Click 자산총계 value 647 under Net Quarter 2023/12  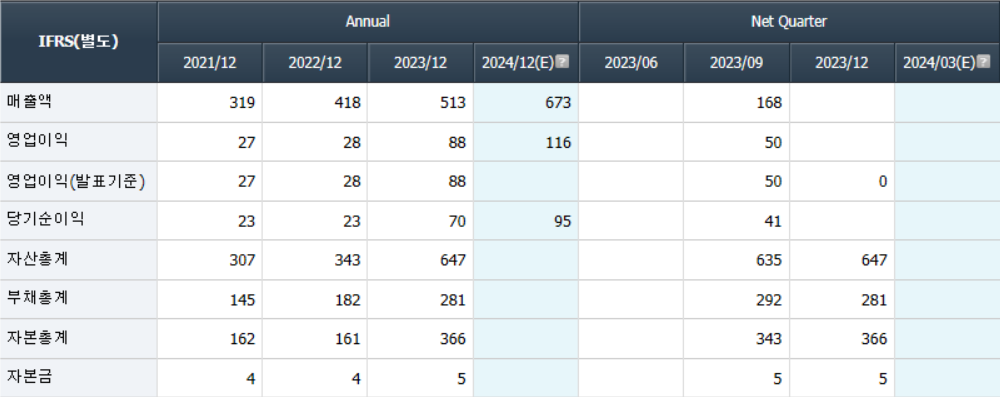point(874,260)
